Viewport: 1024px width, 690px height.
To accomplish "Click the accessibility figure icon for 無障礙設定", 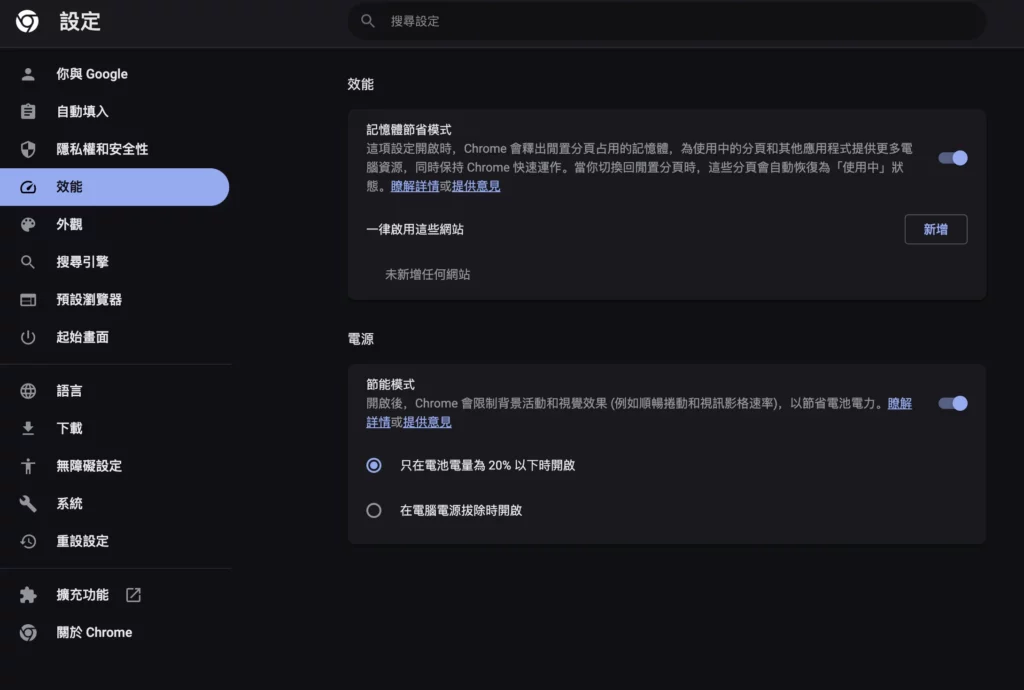I will pyautogui.click(x=28, y=466).
